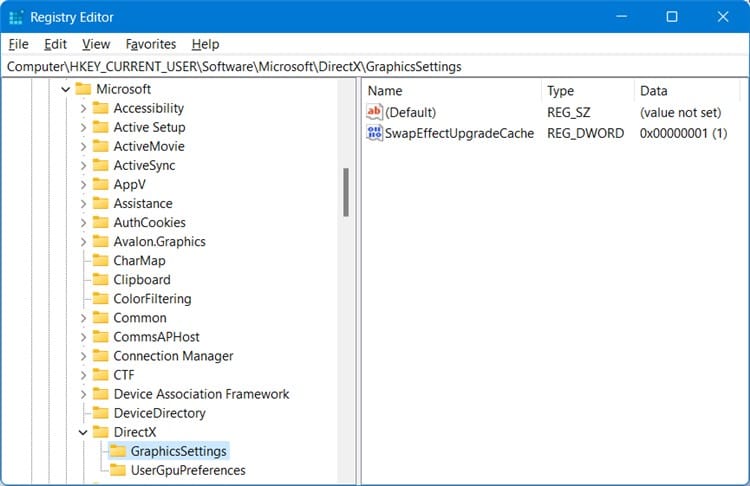Viewport: 750px width, 486px height.
Task: Click the Type column header
Action: (588, 90)
